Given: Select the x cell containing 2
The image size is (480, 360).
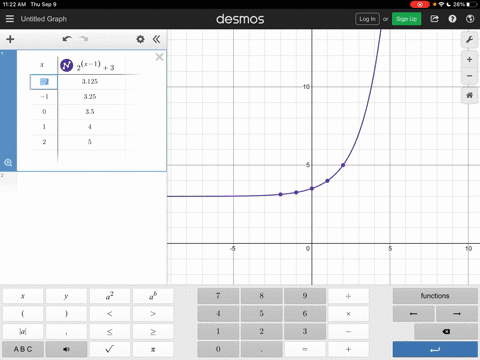Looking at the screenshot, I should pyautogui.click(x=44, y=142).
